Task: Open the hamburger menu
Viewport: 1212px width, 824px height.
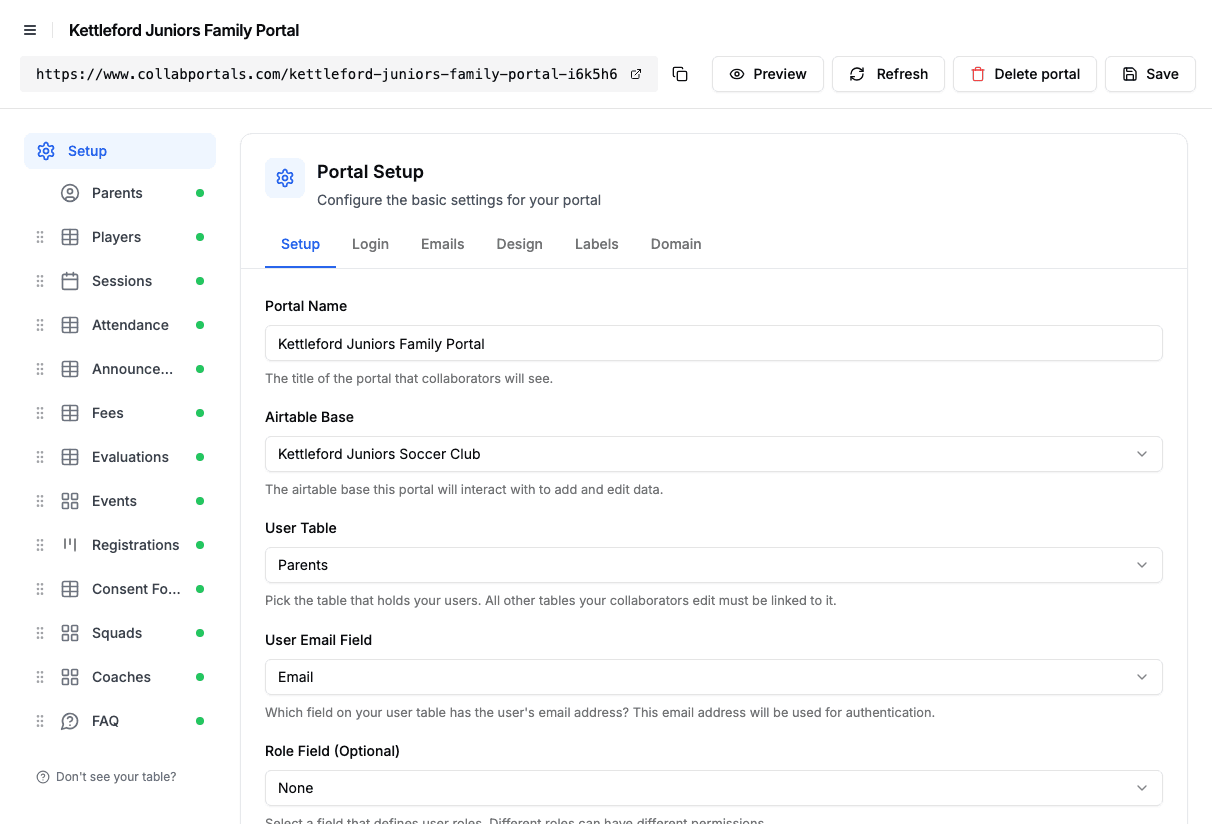Action: (x=30, y=30)
